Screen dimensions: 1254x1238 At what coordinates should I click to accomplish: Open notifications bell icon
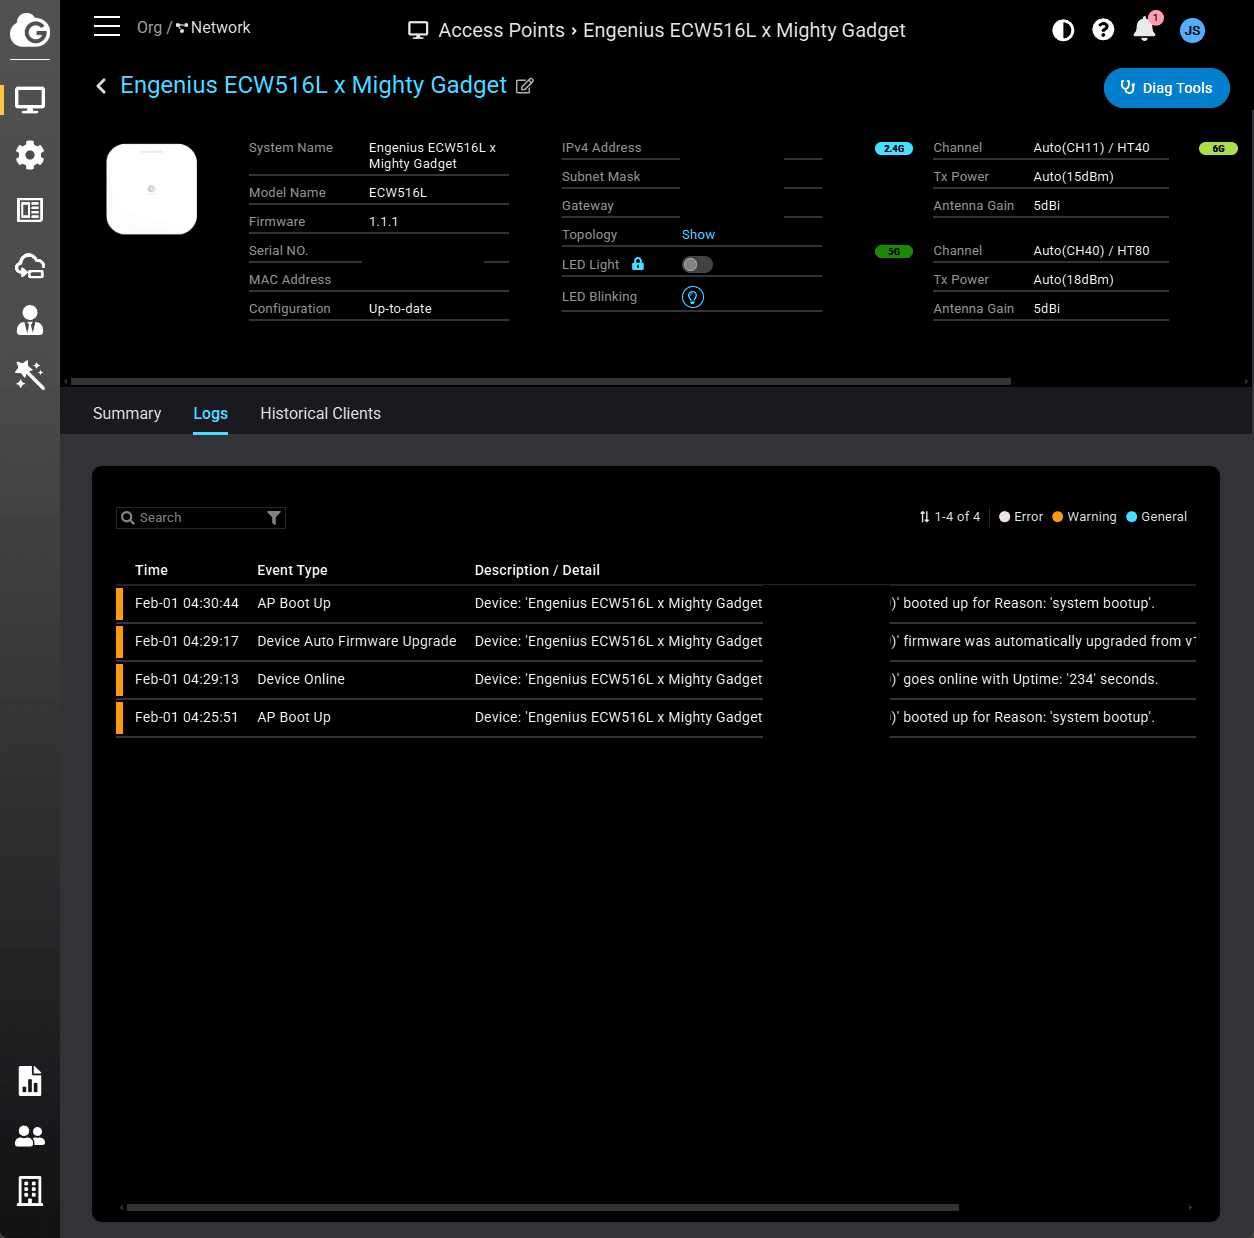(1145, 30)
